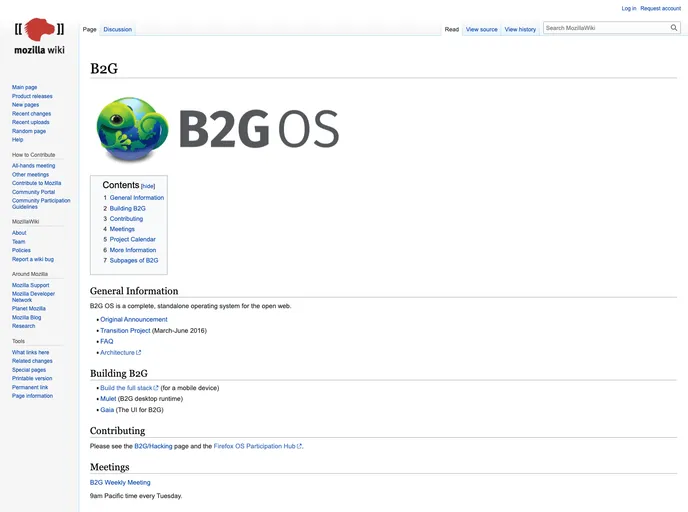Click the Log in link
The width and height of the screenshot is (688, 512).
[x=628, y=8]
